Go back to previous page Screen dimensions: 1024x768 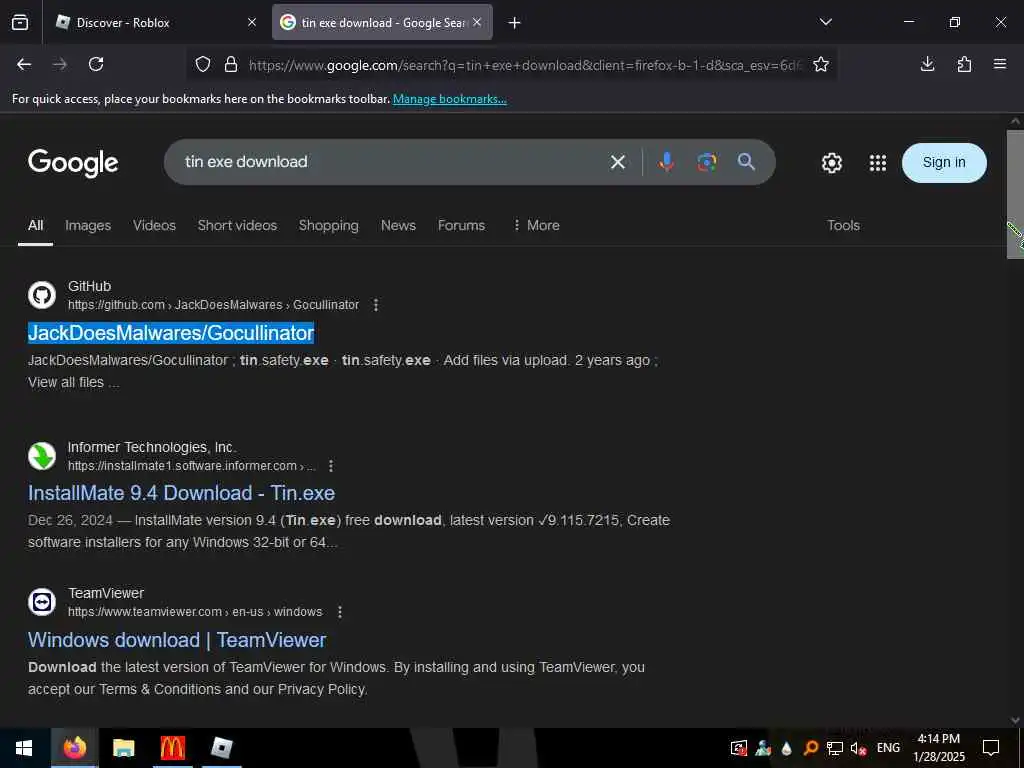coord(24,64)
